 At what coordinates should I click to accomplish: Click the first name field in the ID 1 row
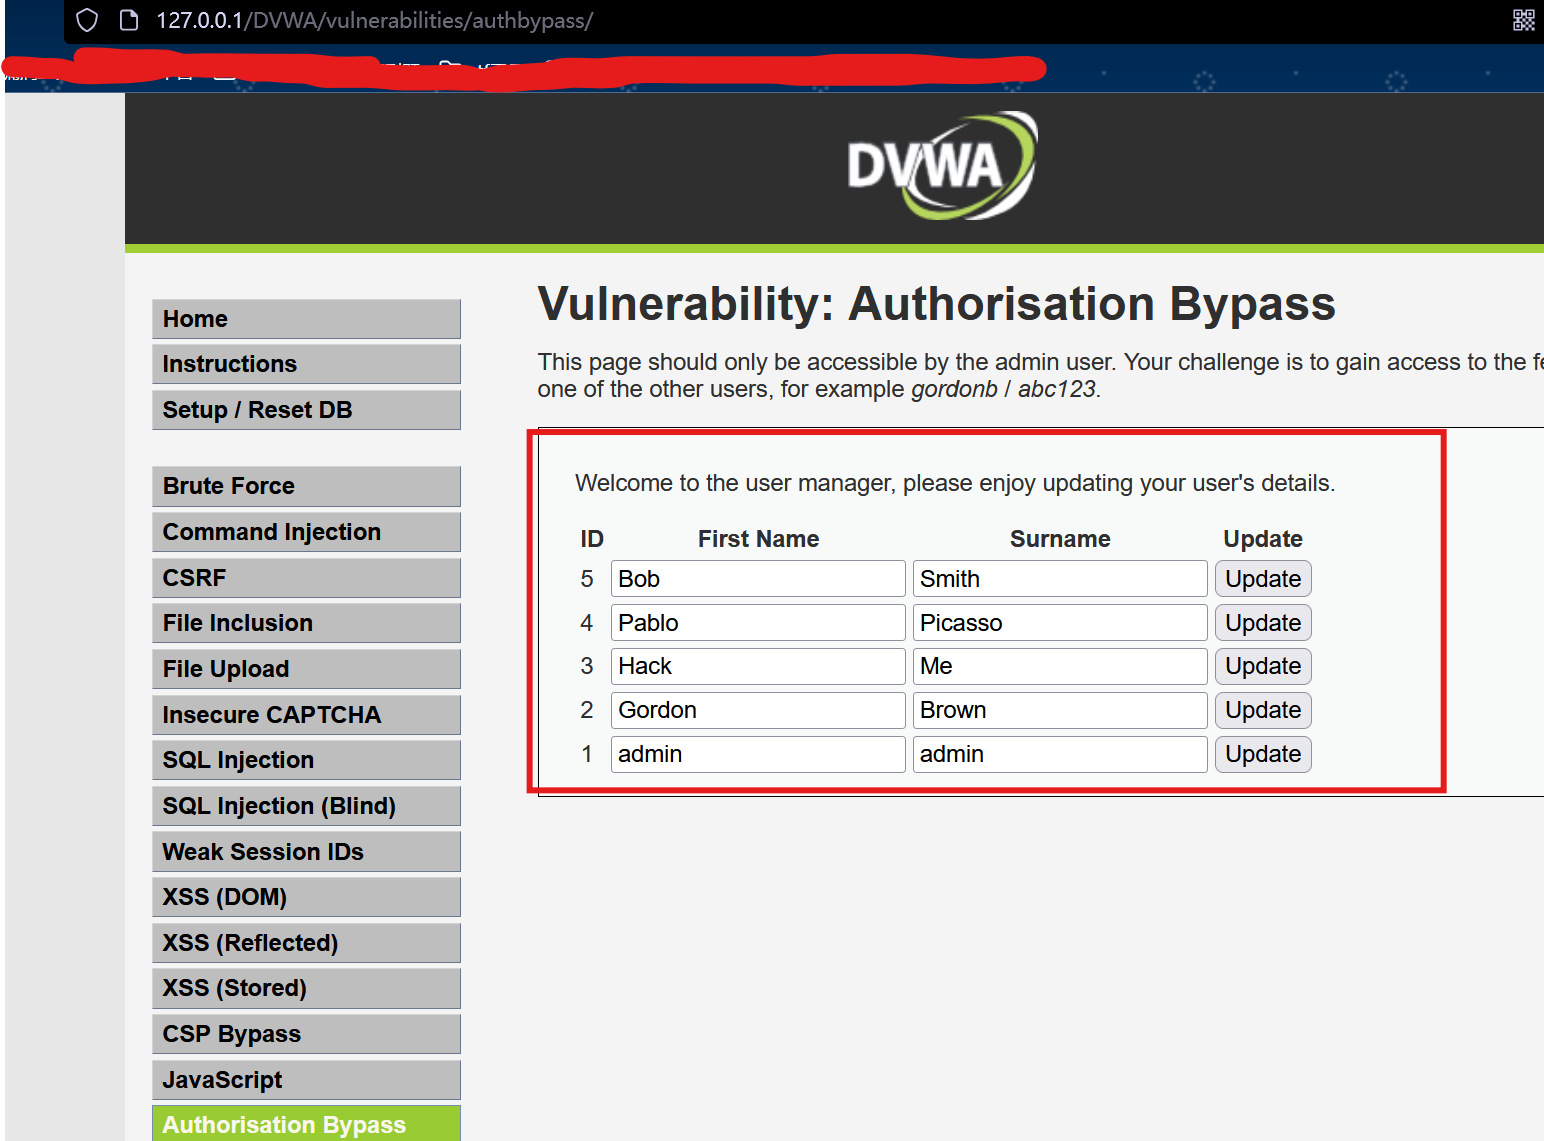click(x=758, y=754)
